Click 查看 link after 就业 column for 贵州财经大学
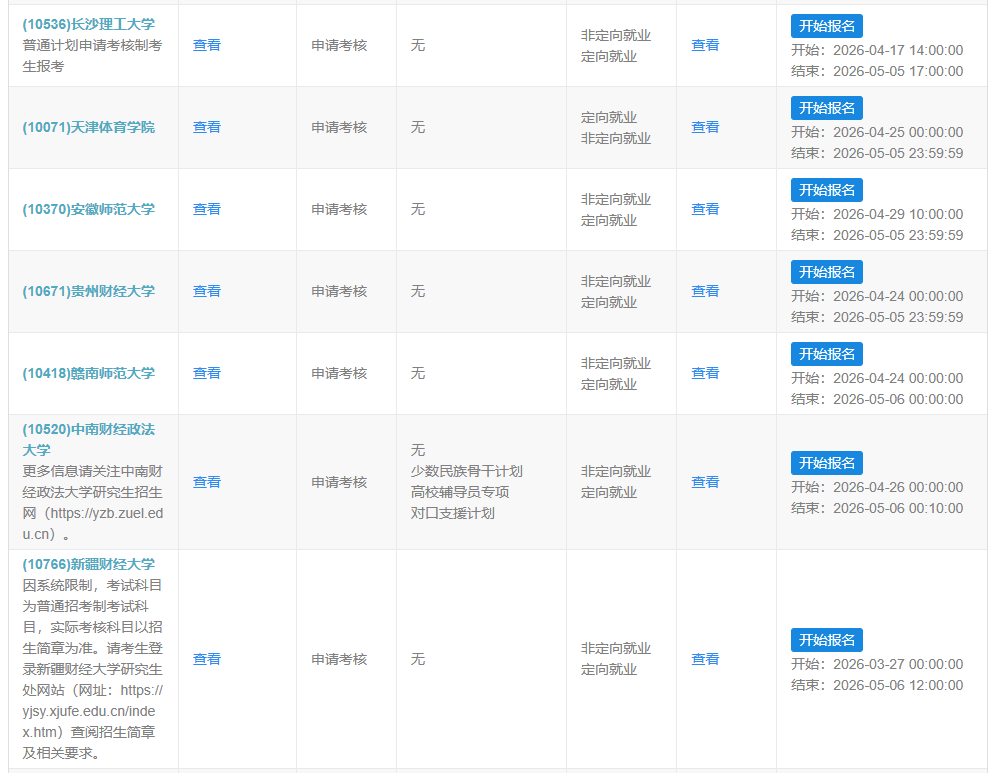The image size is (996, 773). pyautogui.click(x=705, y=291)
